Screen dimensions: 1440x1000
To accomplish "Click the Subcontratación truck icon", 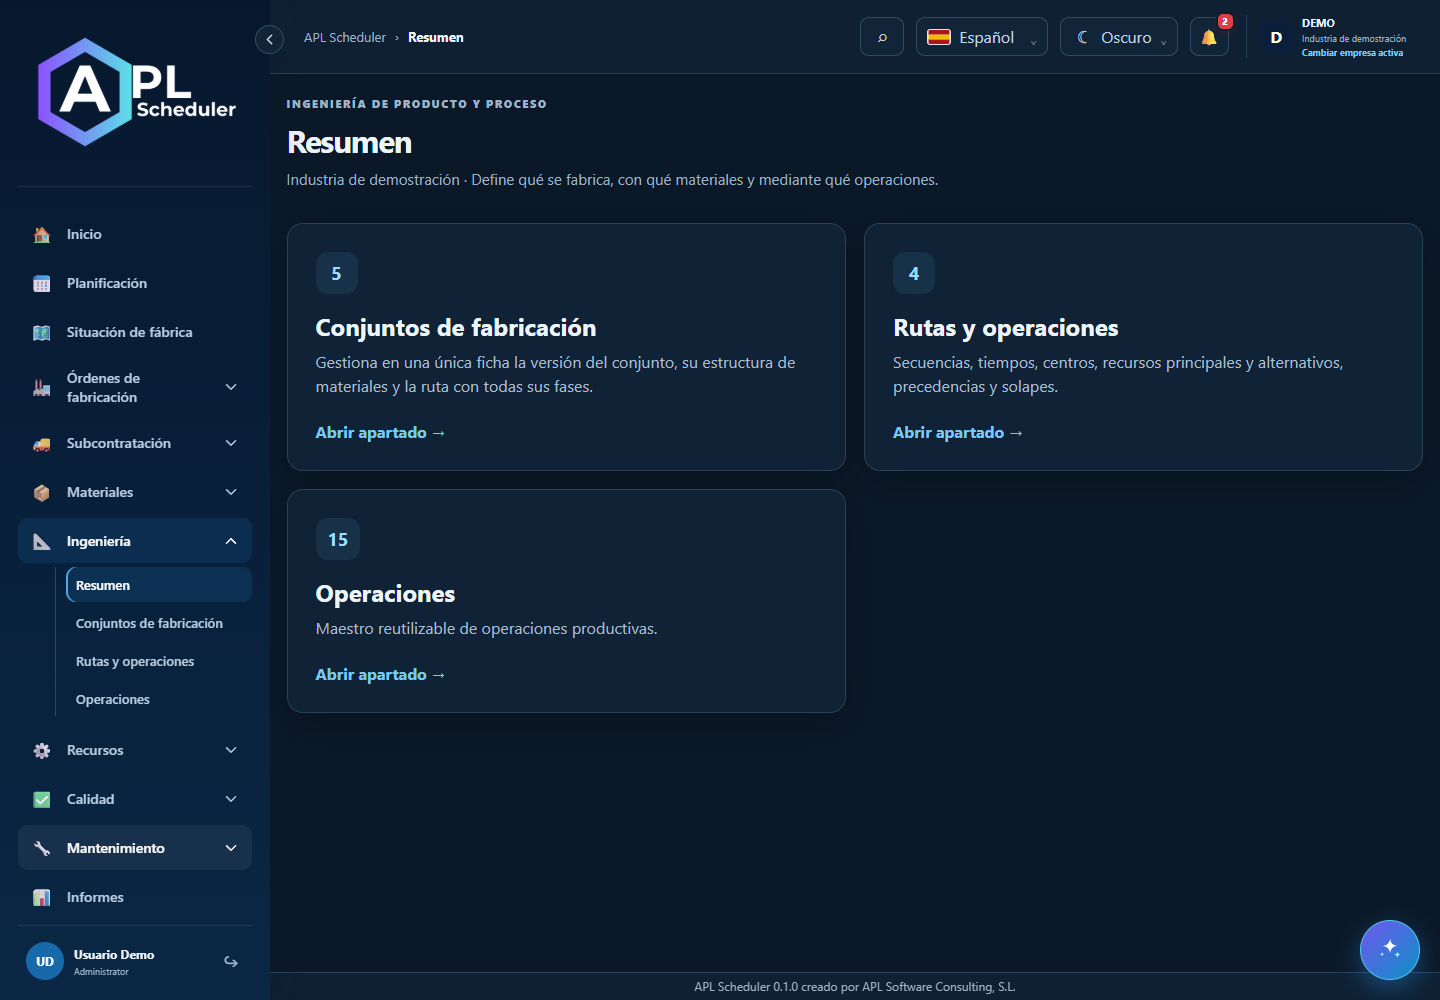I will coord(41,444).
